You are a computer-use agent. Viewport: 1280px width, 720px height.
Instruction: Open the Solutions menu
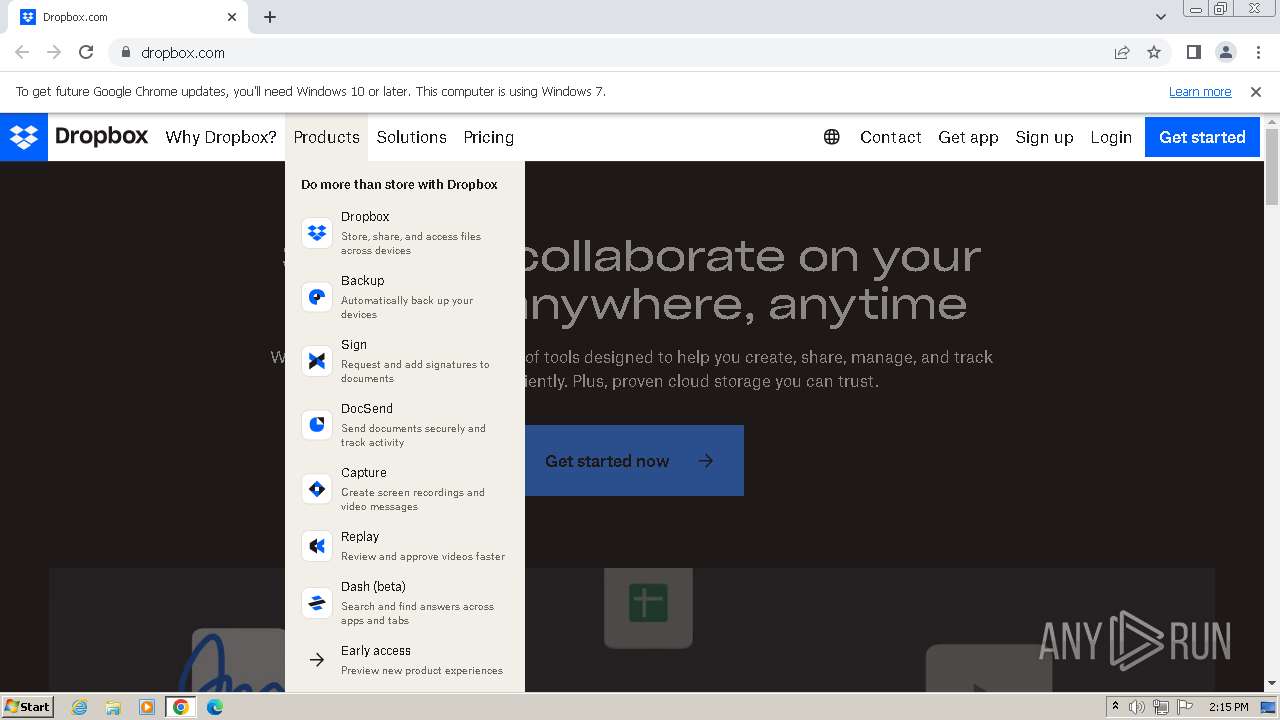point(412,137)
